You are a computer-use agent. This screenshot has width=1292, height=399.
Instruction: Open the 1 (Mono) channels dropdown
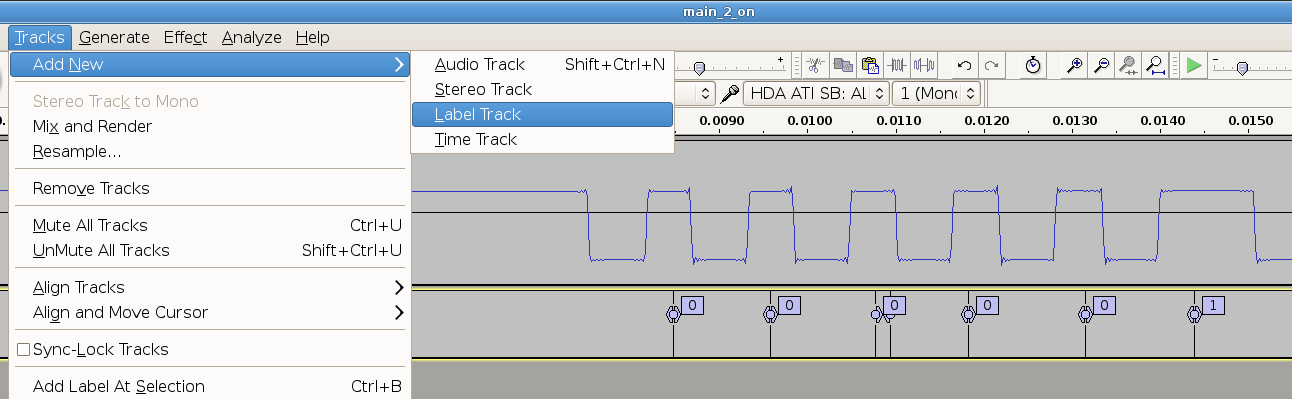pos(936,93)
